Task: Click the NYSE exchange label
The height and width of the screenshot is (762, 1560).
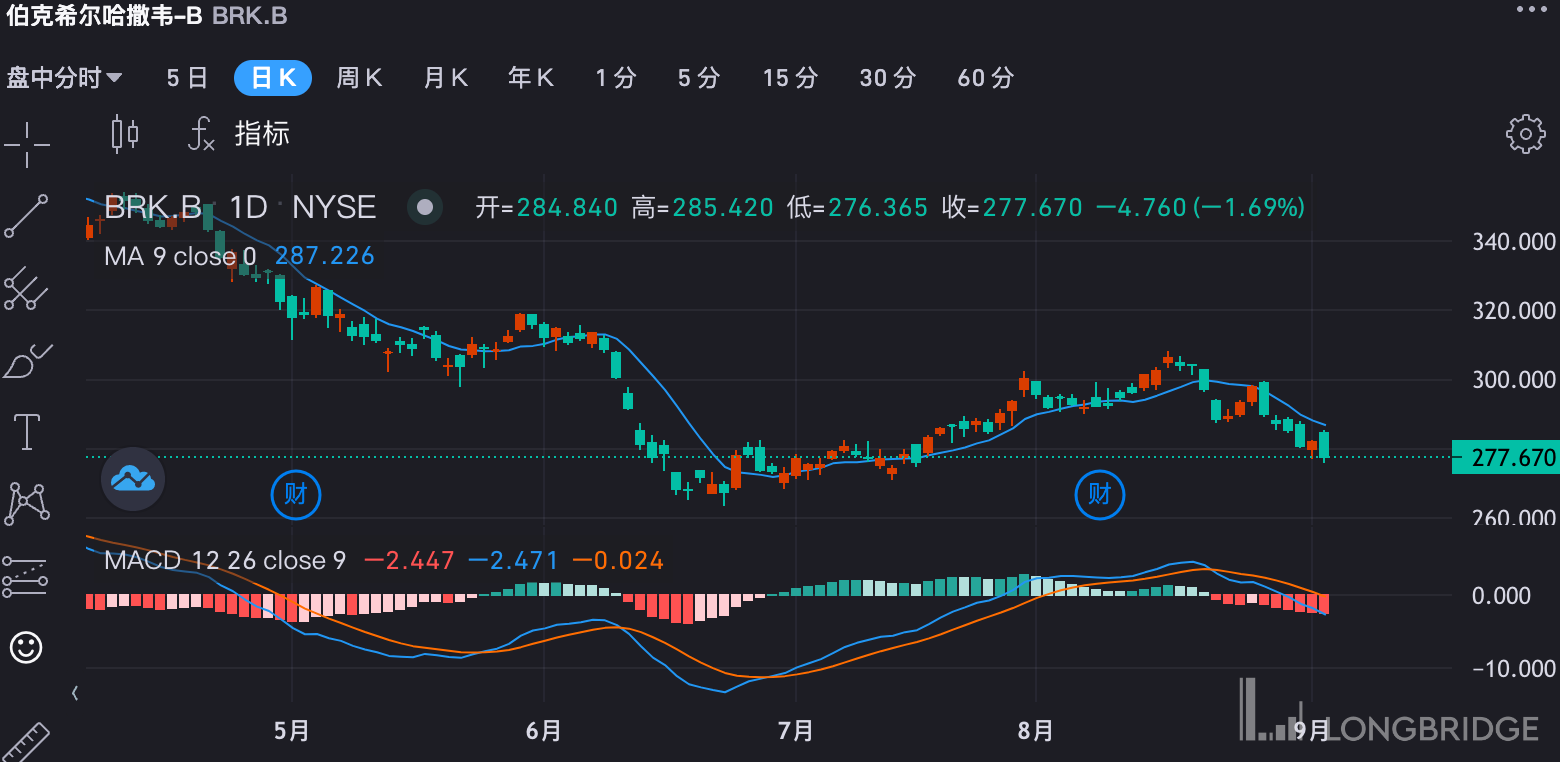Action: tap(334, 207)
